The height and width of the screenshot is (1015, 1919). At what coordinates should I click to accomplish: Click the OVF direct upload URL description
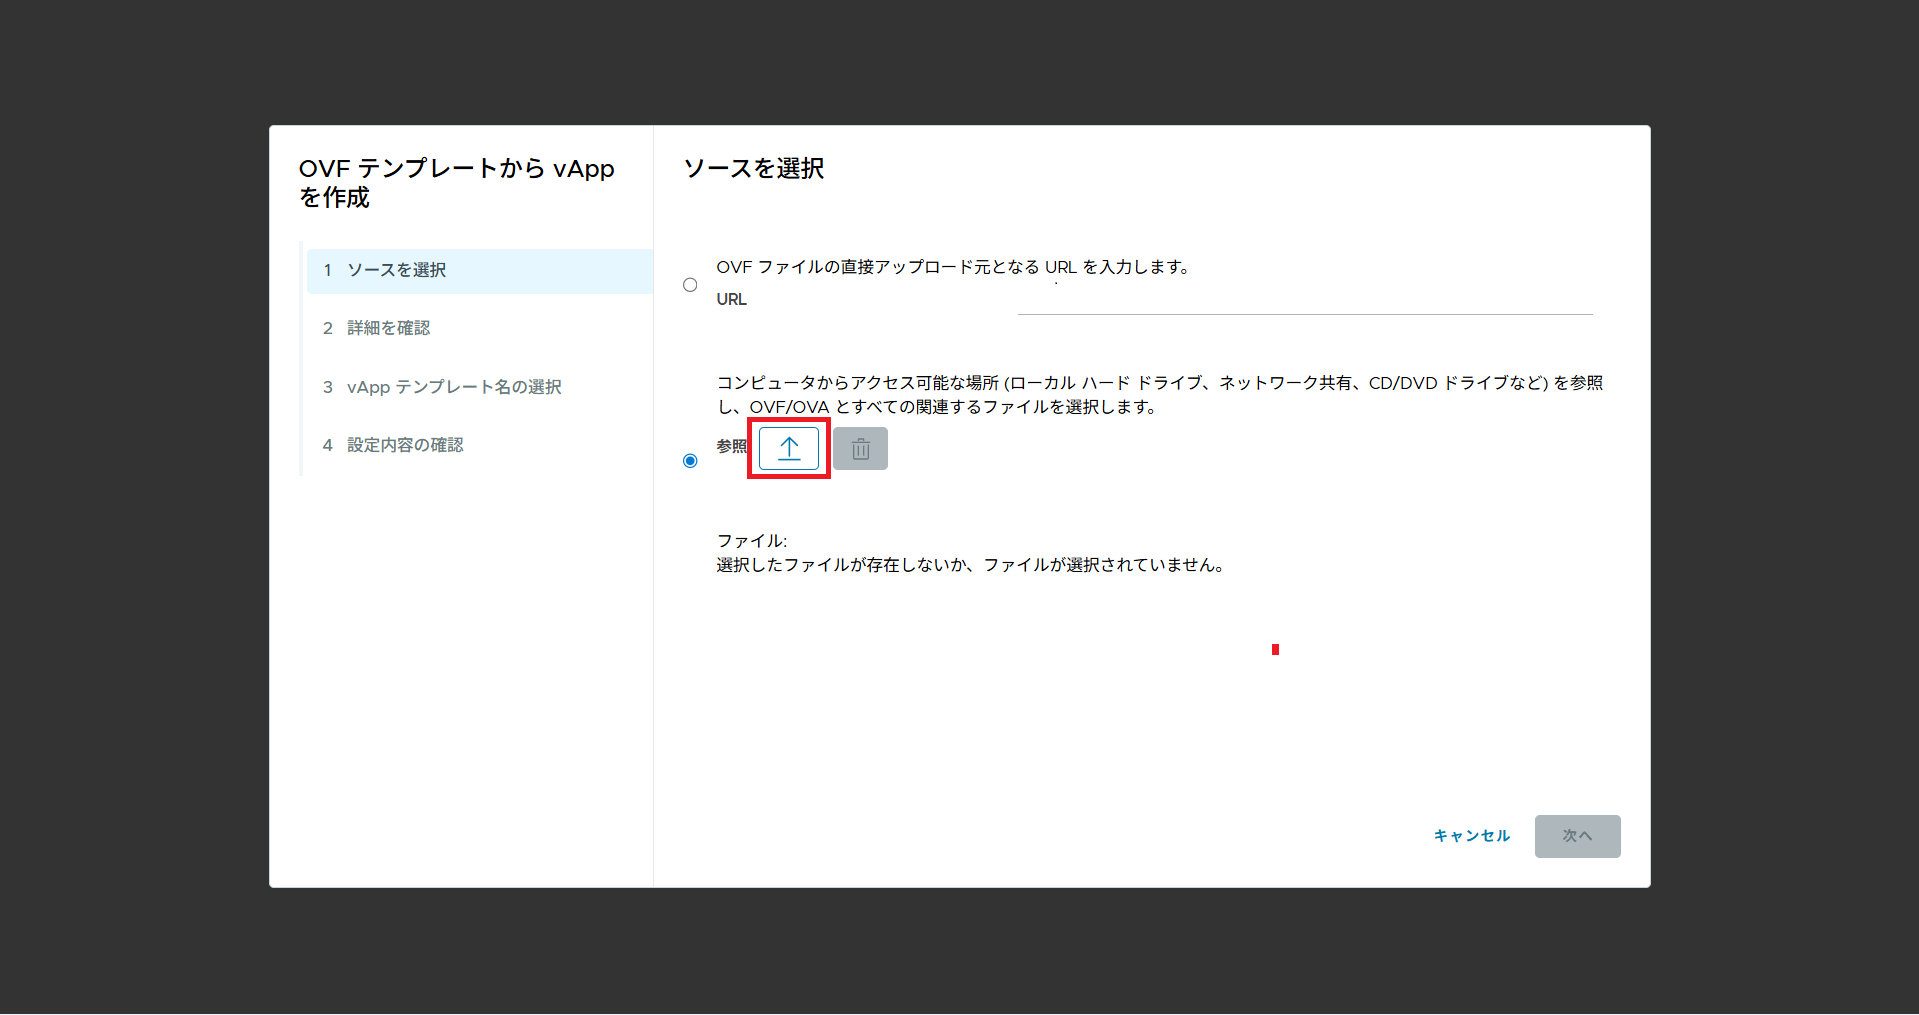[x=952, y=267]
